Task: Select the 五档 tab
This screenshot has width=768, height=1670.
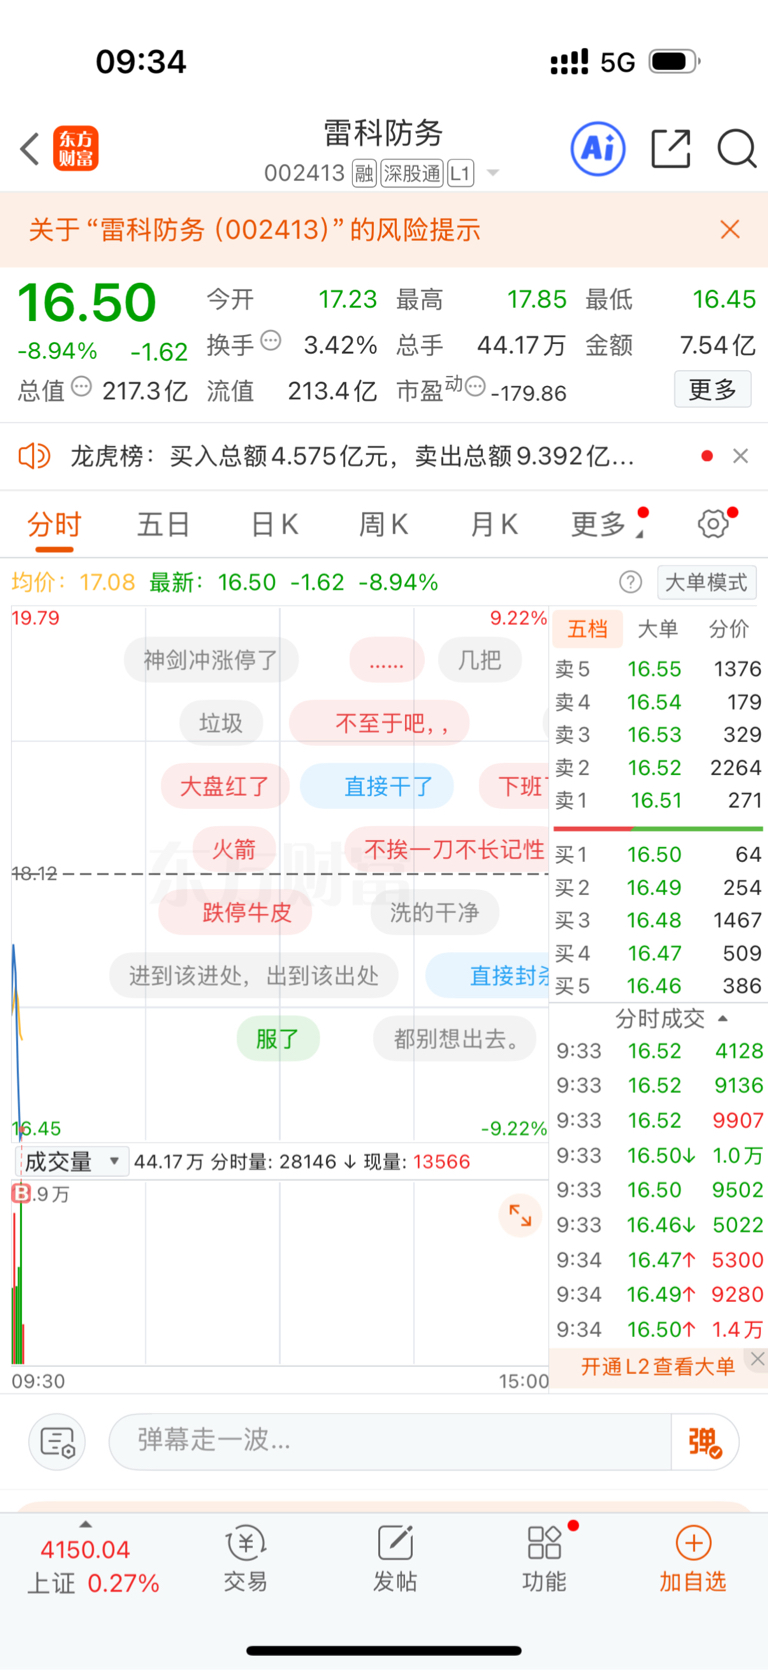Action: 588,629
